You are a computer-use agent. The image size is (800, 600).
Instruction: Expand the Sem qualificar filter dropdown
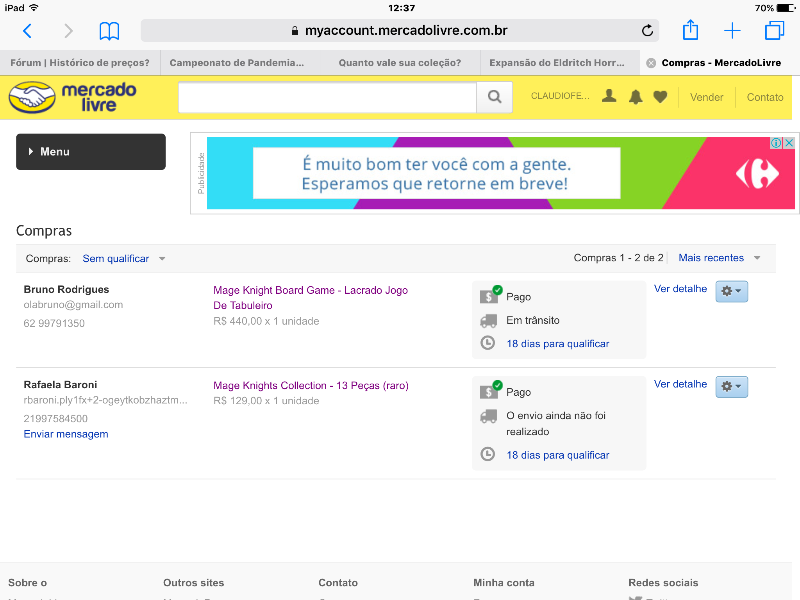pyautogui.click(x=123, y=259)
